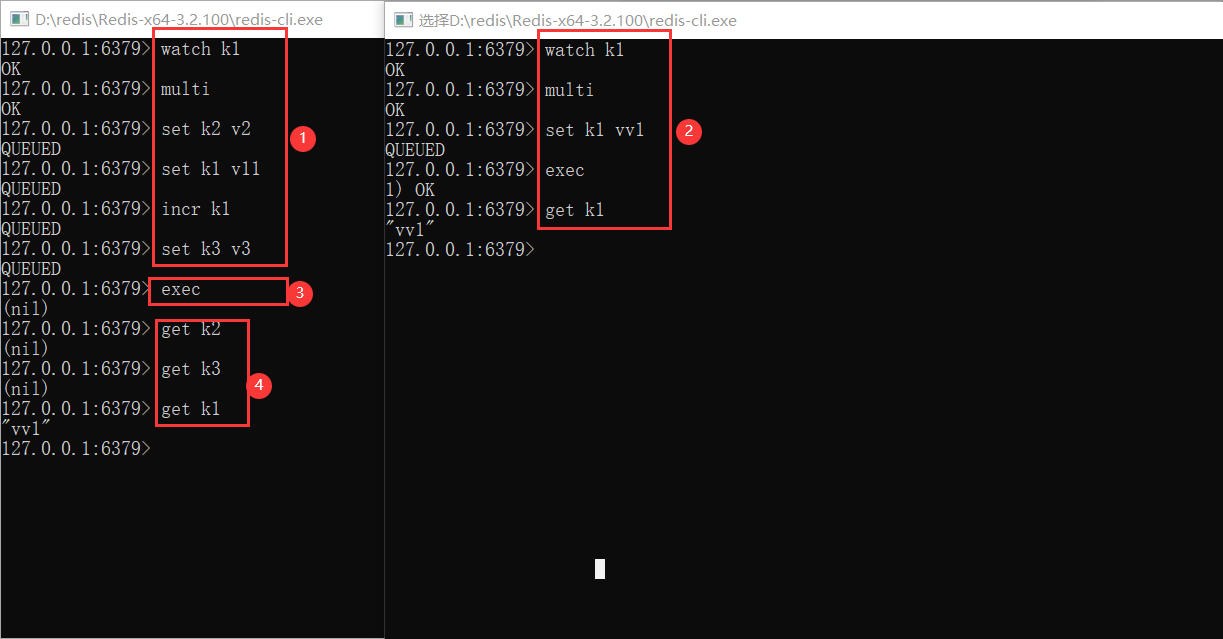Click the left redis-cli window title bar icon
This screenshot has width=1223, height=639.
[x=18, y=20]
